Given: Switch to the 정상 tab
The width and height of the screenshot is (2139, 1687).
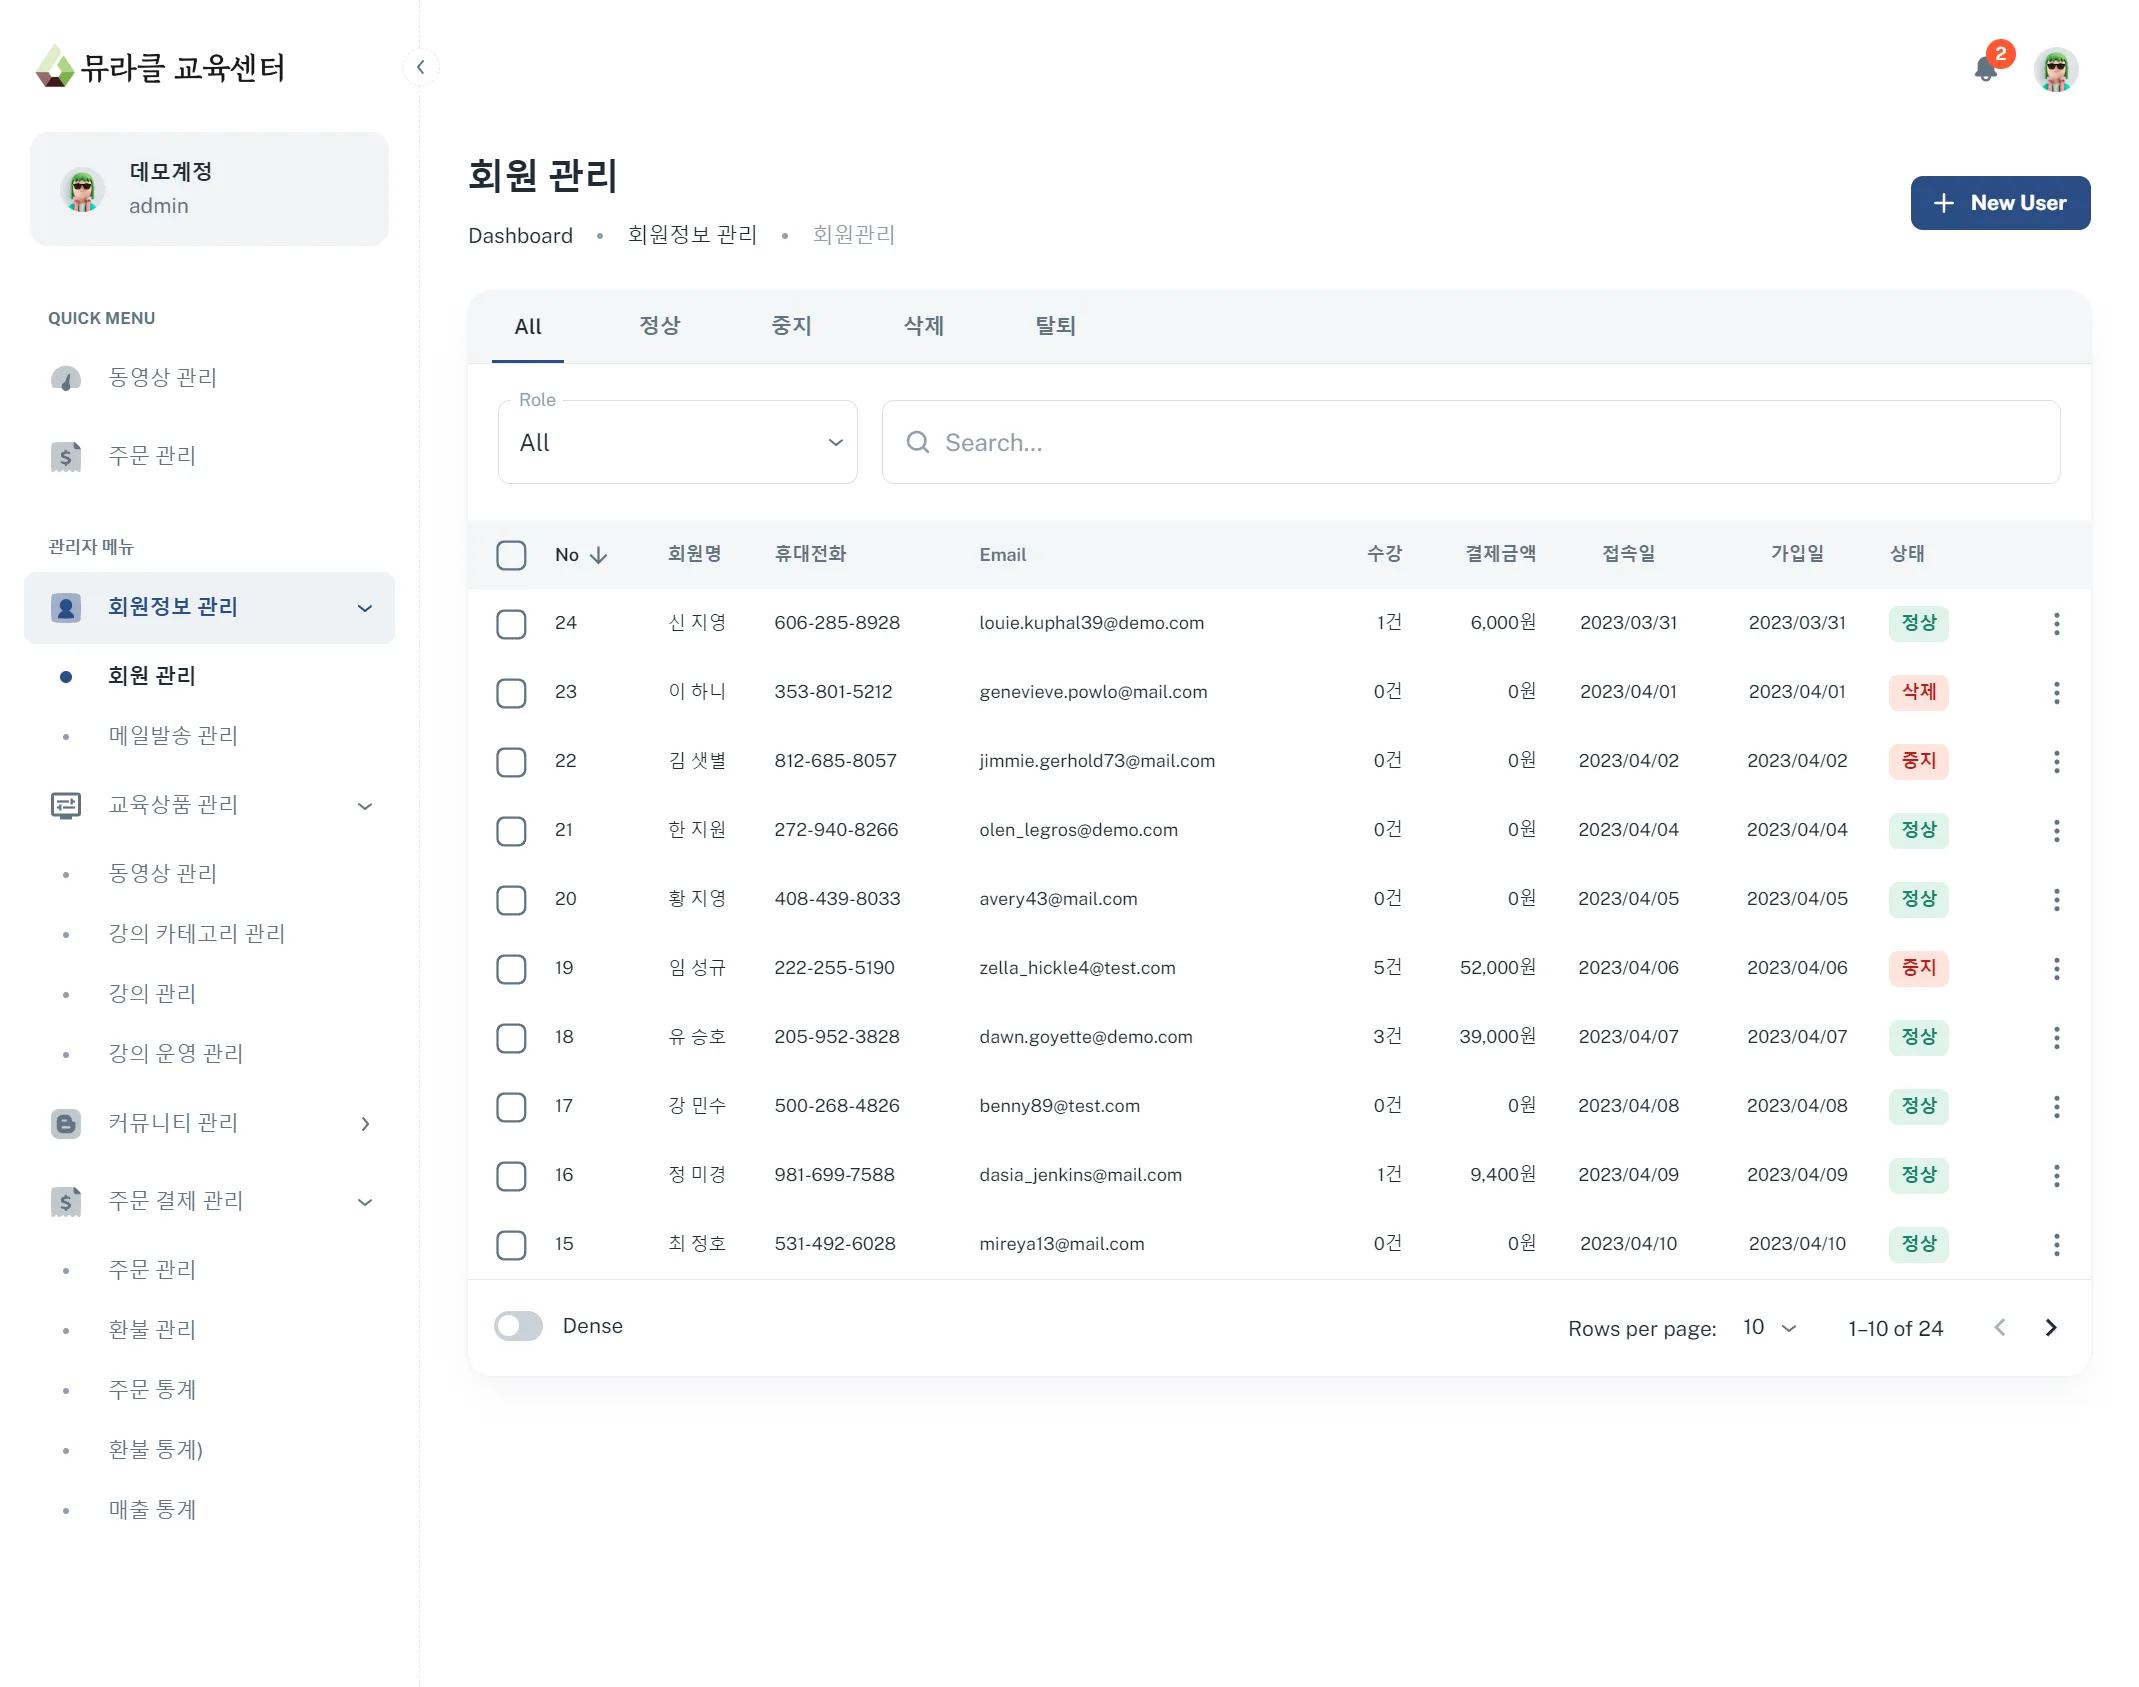Looking at the screenshot, I should pyautogui.click(x=659, y=326).
